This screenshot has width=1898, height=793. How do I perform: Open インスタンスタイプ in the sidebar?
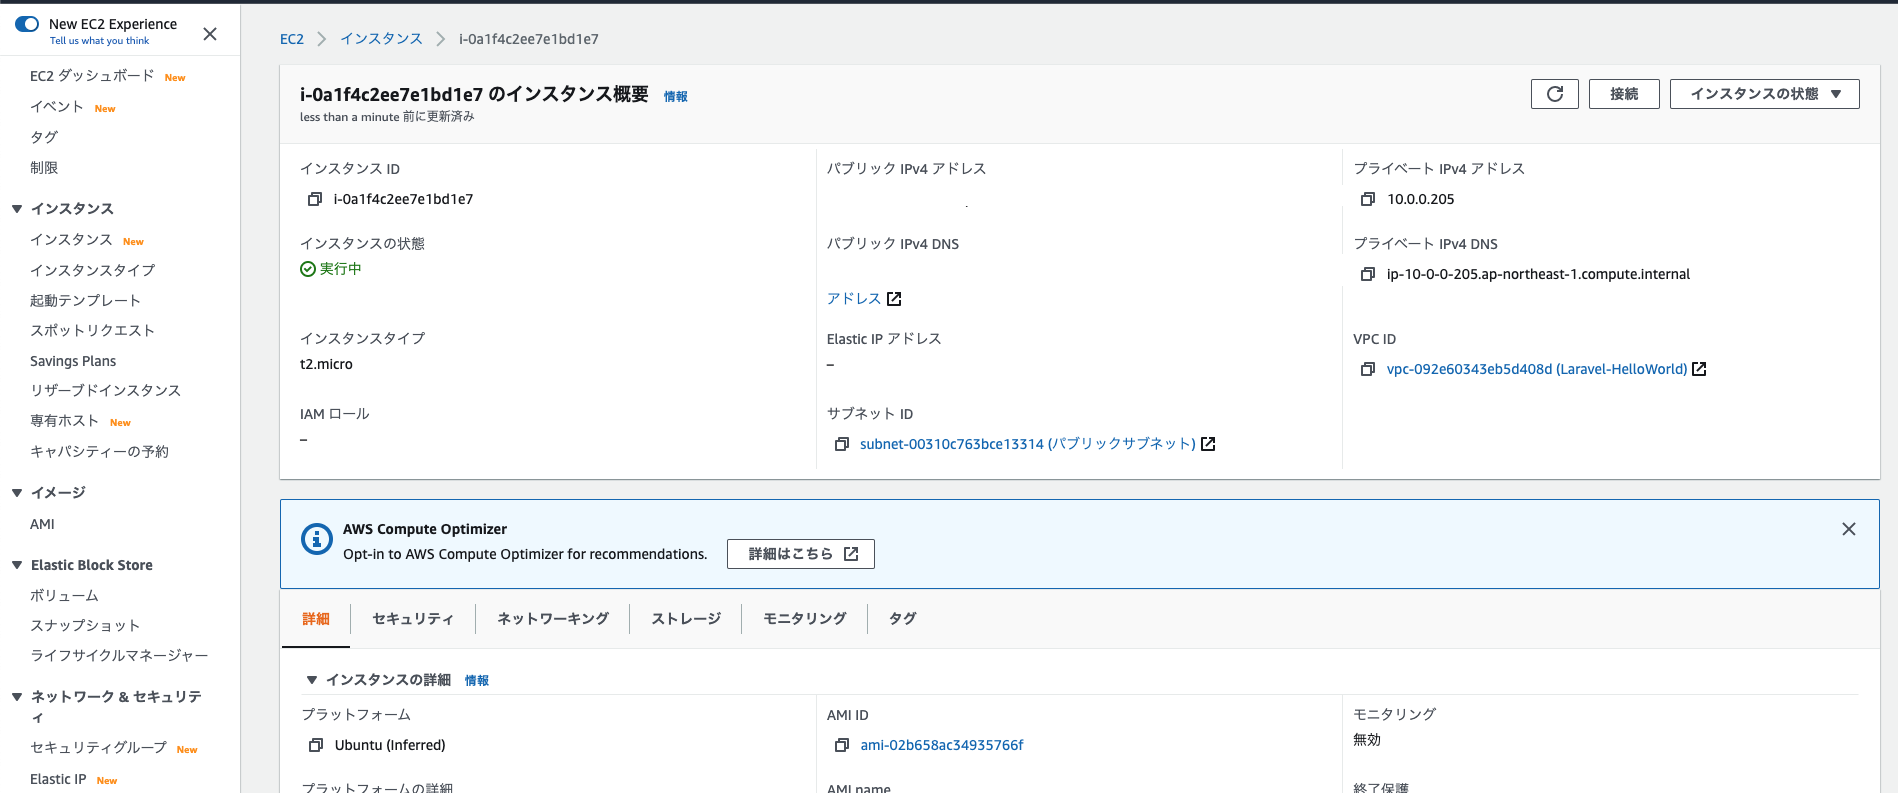pos(93,270)
